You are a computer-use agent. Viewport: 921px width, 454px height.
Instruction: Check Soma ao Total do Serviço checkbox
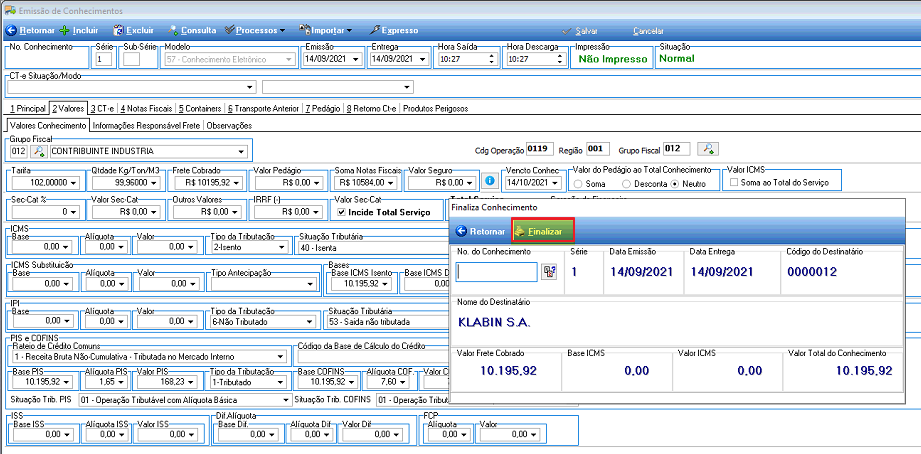coord(734,183)
